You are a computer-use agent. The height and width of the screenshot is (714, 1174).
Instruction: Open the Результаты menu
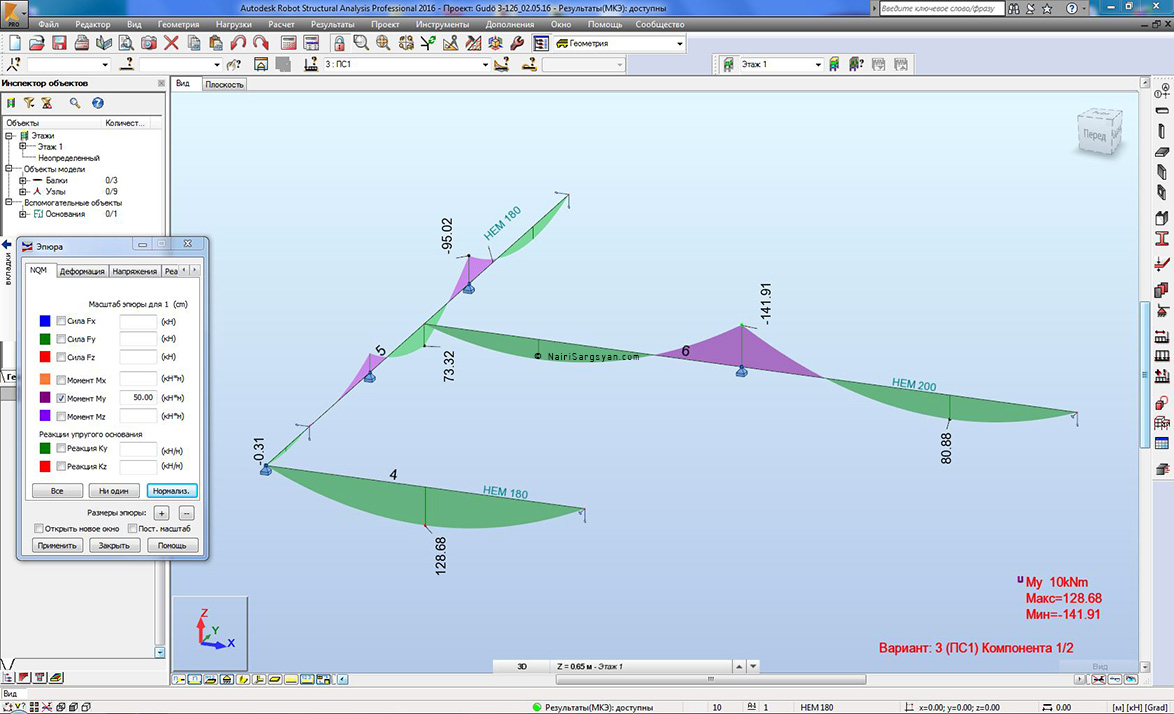(332, 25)
